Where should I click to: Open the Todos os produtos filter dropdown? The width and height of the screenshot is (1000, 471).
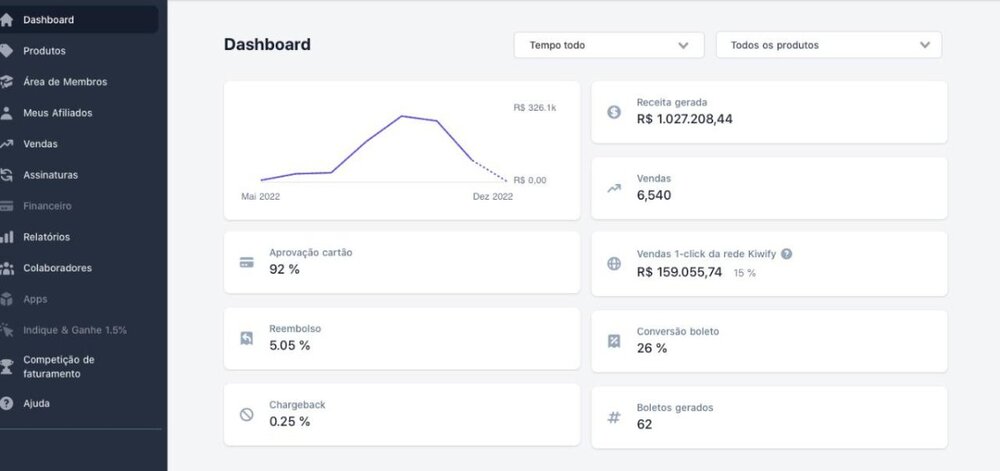828,45
